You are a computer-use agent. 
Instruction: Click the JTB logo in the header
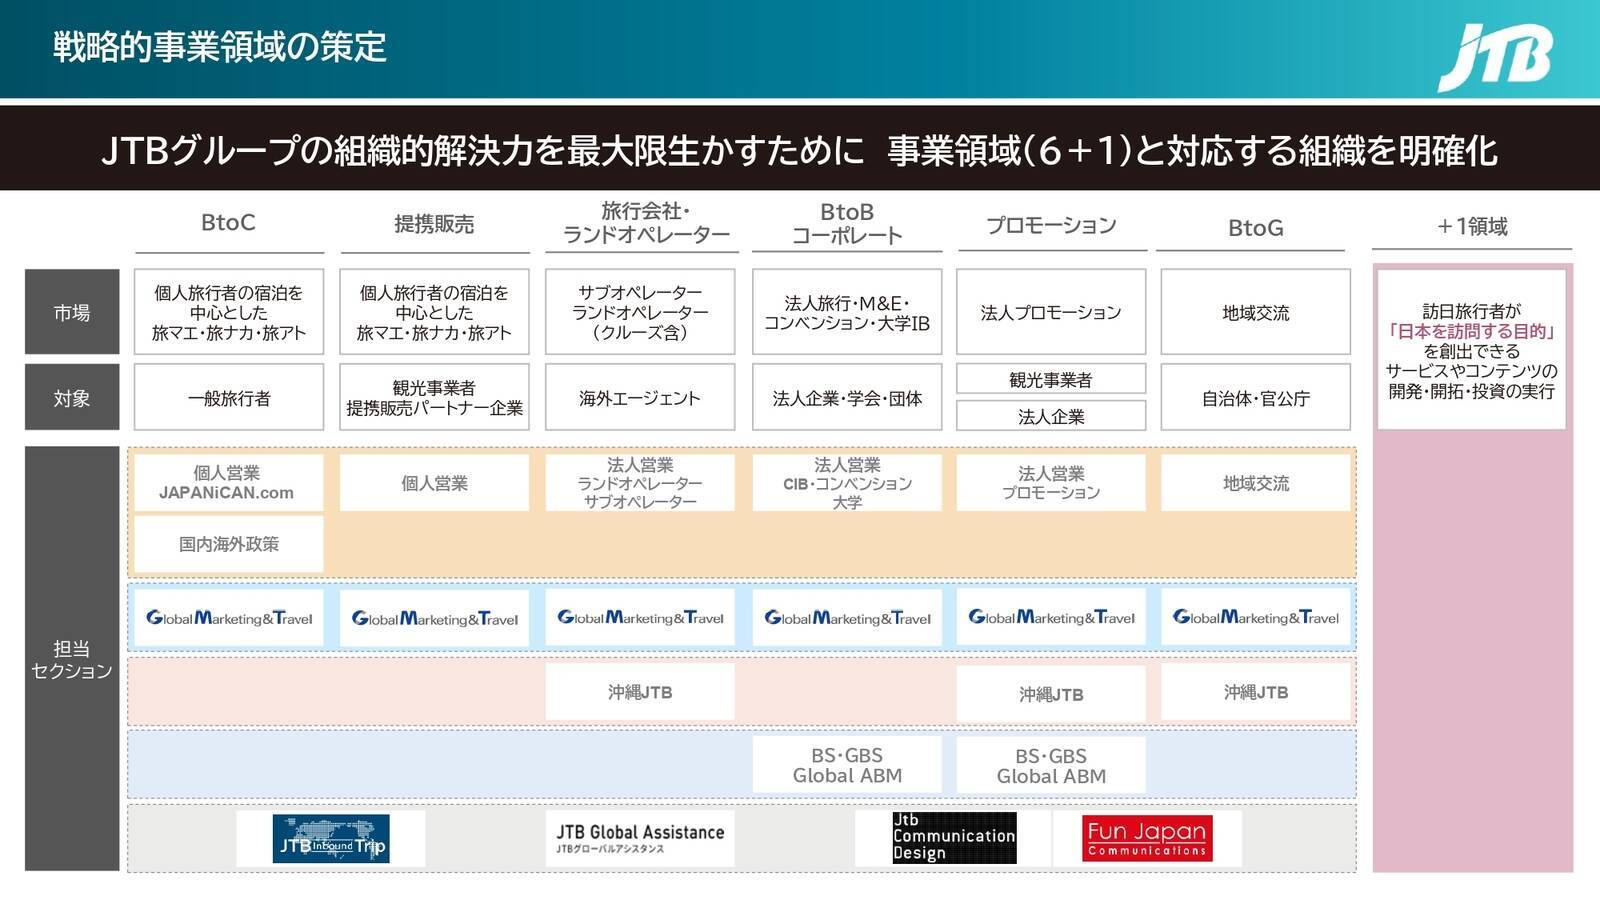point(1495,56)
